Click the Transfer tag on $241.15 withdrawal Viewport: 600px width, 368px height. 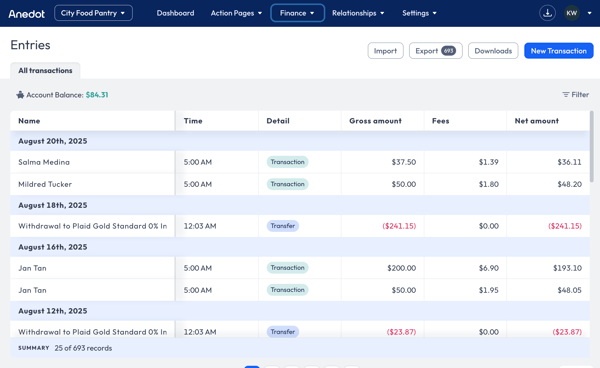point(282,226)
